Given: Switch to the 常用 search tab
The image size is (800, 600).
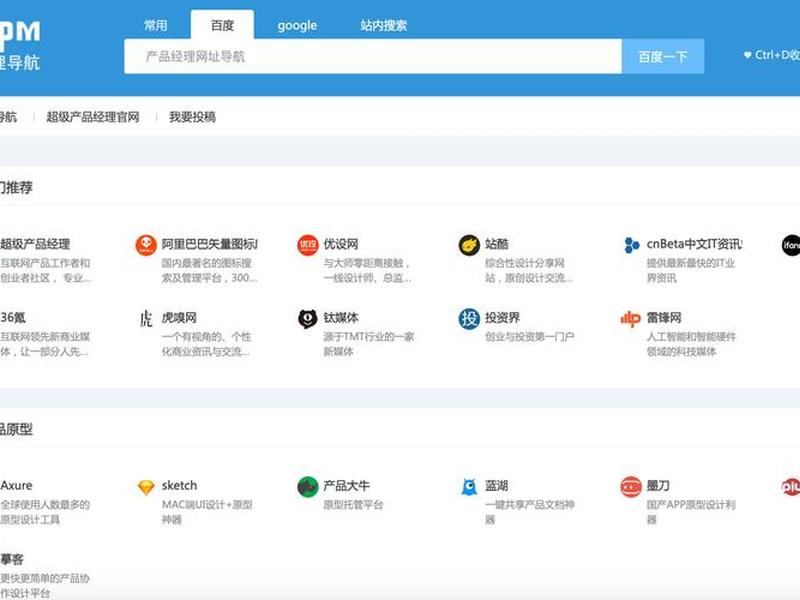Looking at the screenshot, I should [x=156, y=25].
